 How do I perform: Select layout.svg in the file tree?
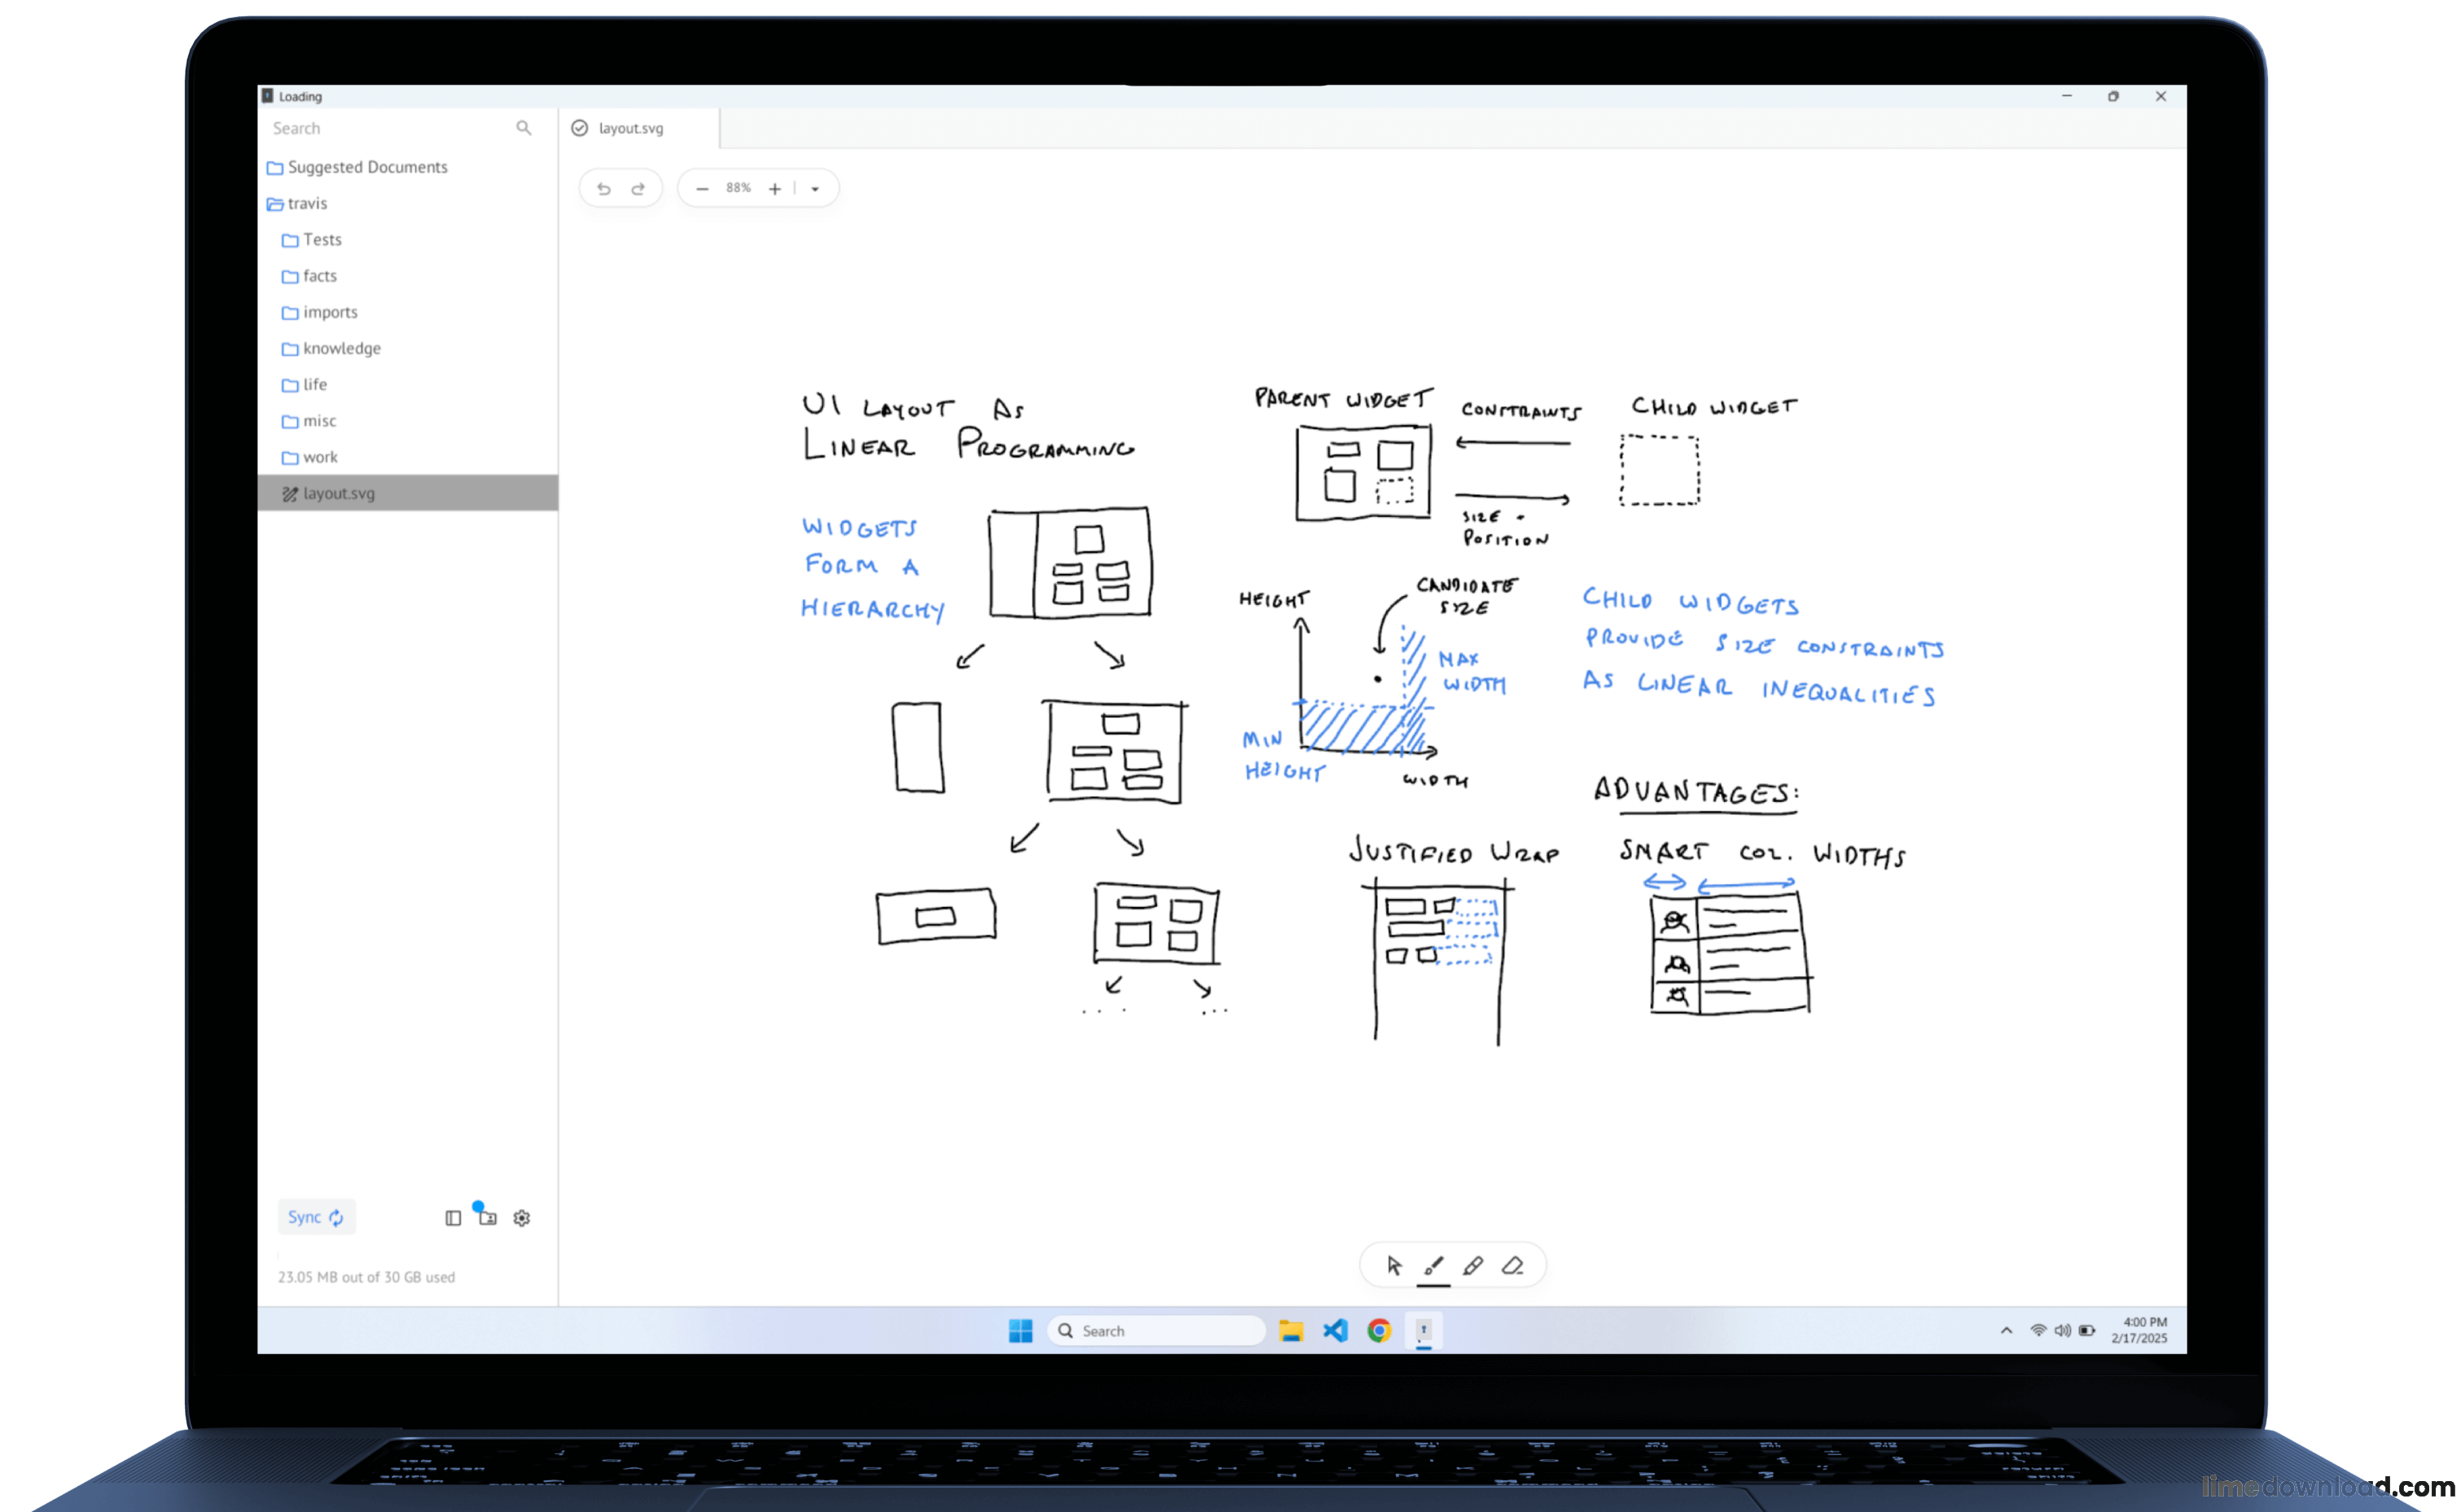[x=408, y=493]
